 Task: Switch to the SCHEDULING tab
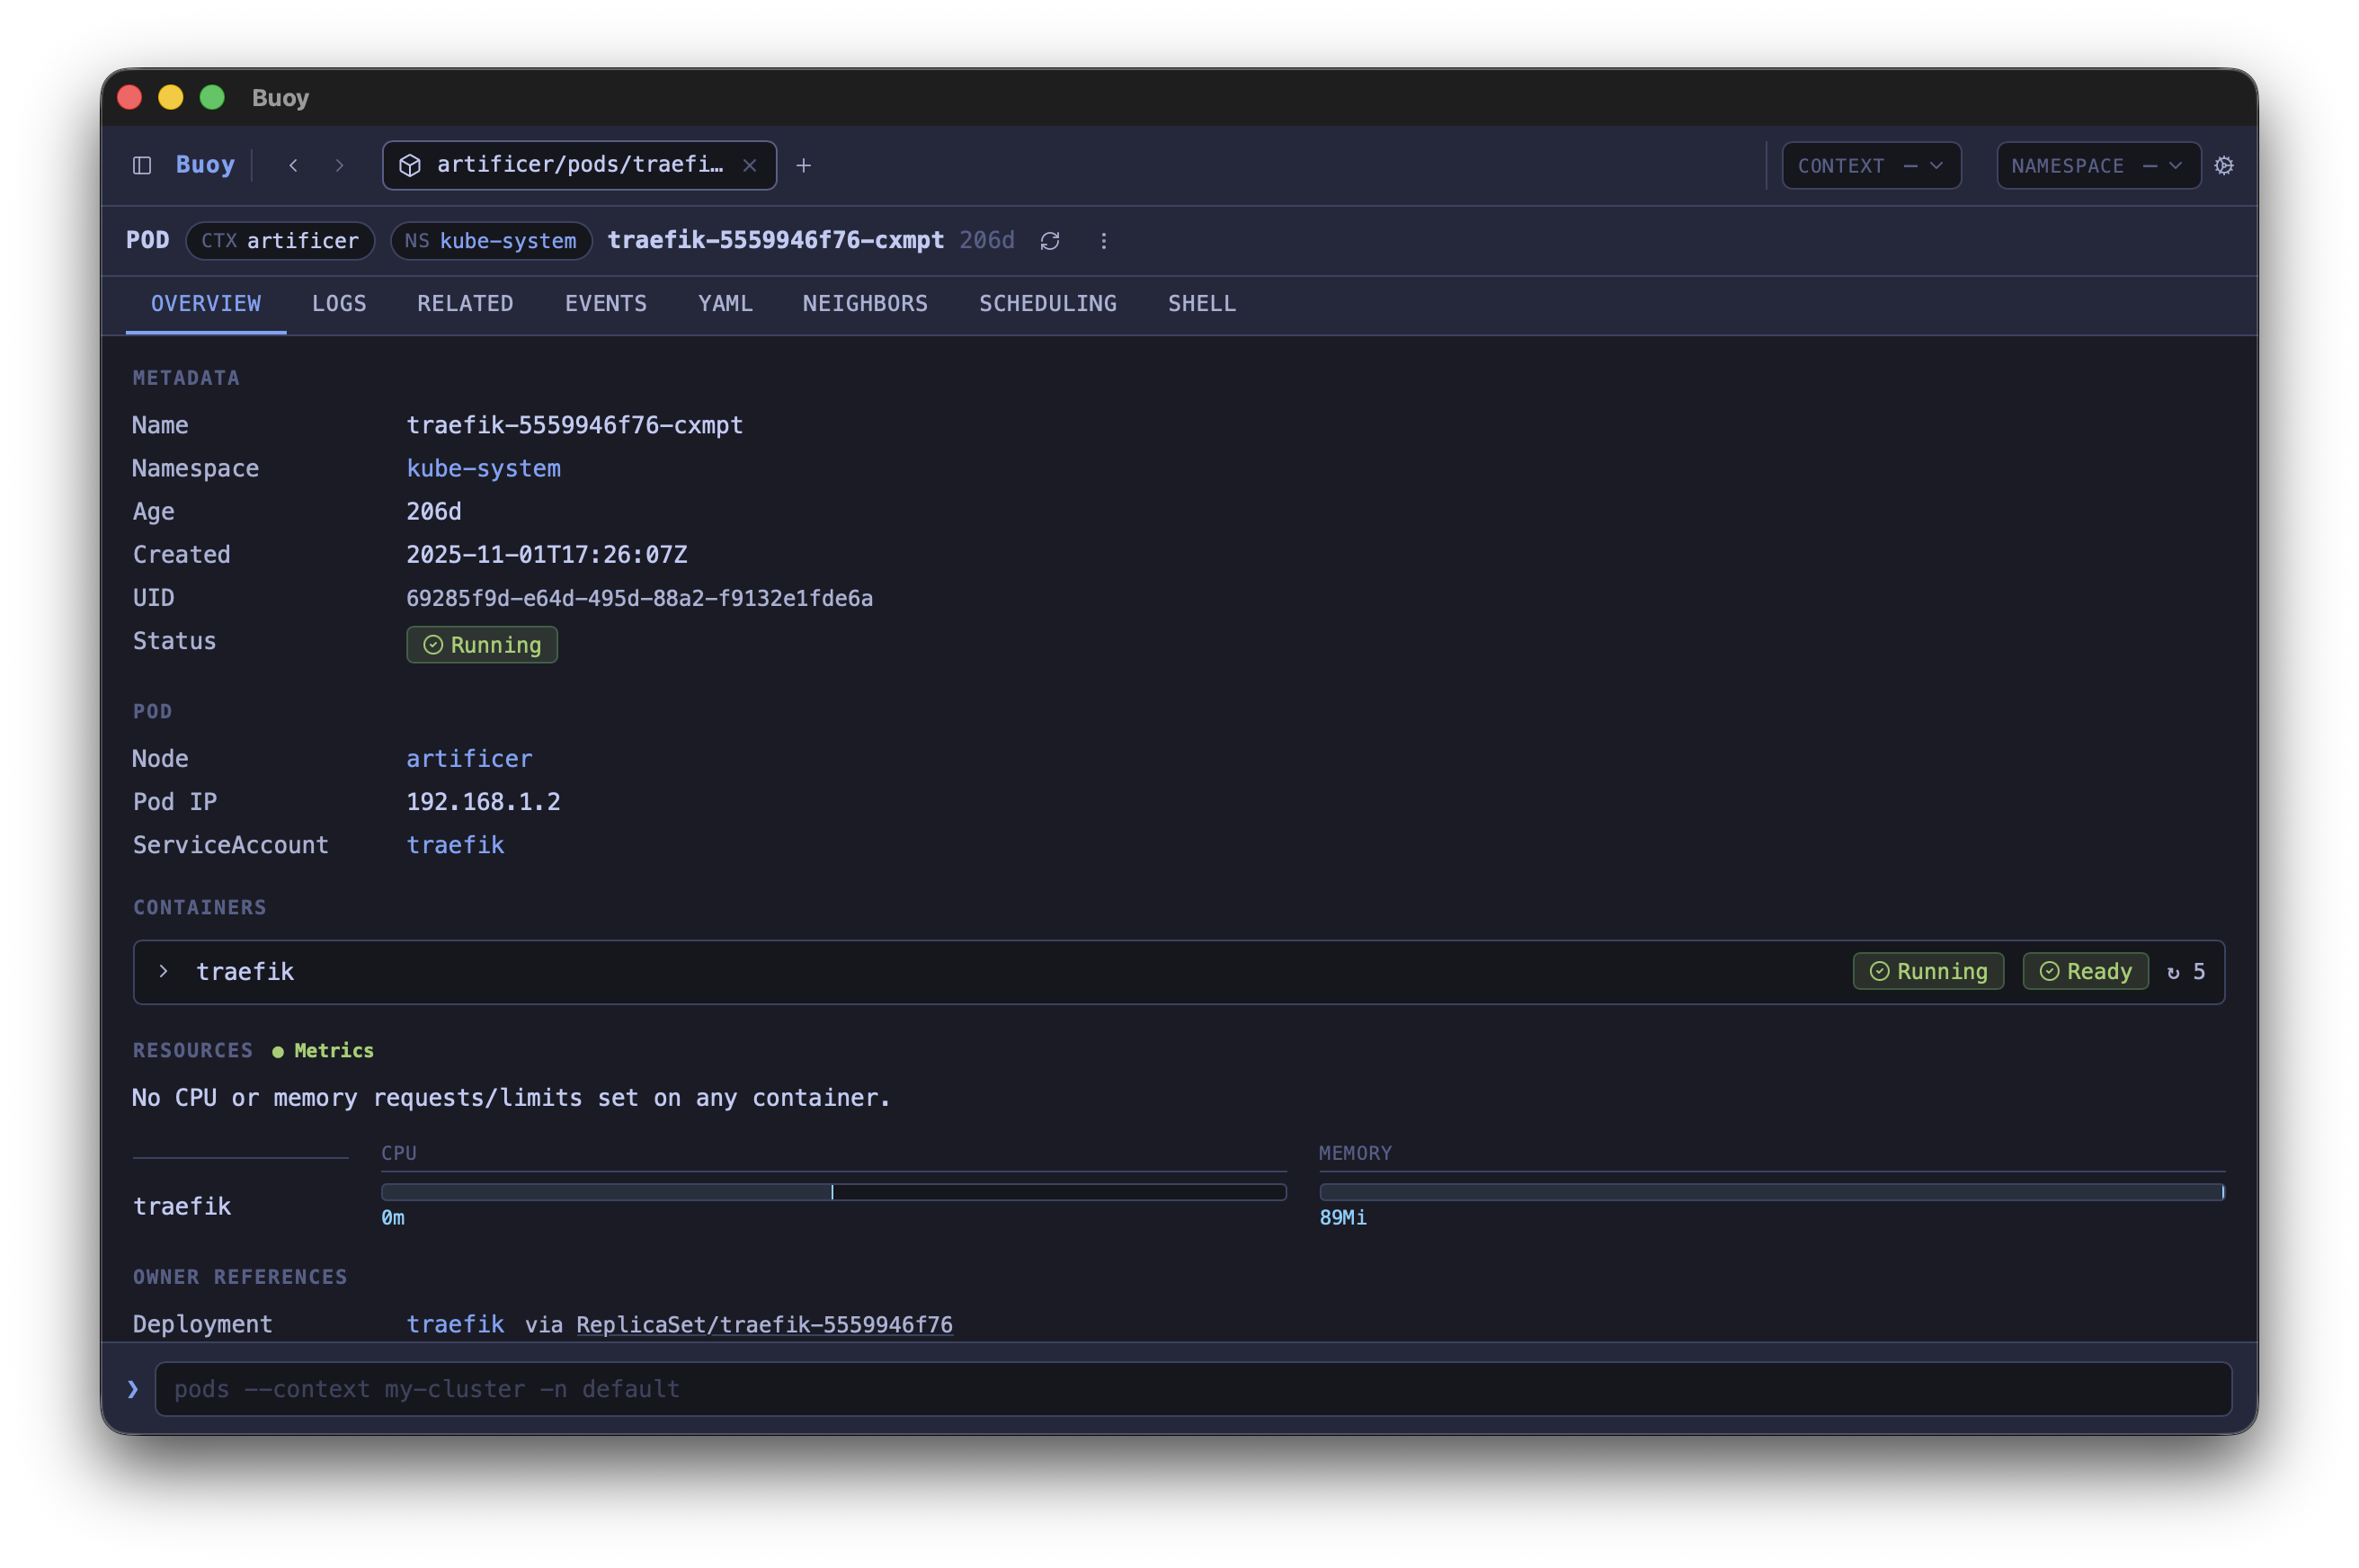pos(1048,303)
